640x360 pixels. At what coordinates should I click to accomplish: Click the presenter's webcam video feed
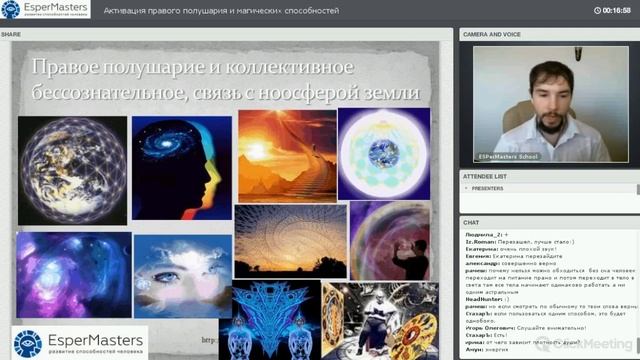point(551,104)
